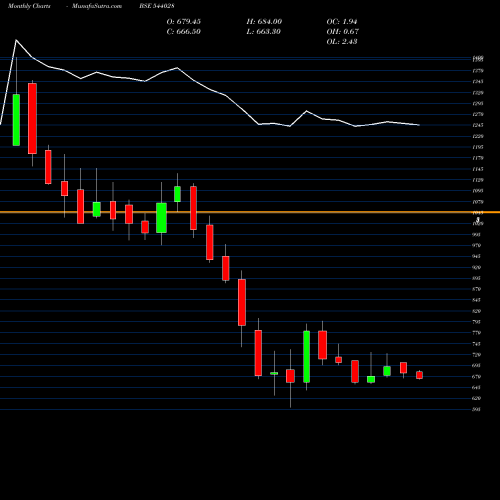Click the 895 price axis label
The width and height of the screenshot is (500, 500).
coord(477,278)
